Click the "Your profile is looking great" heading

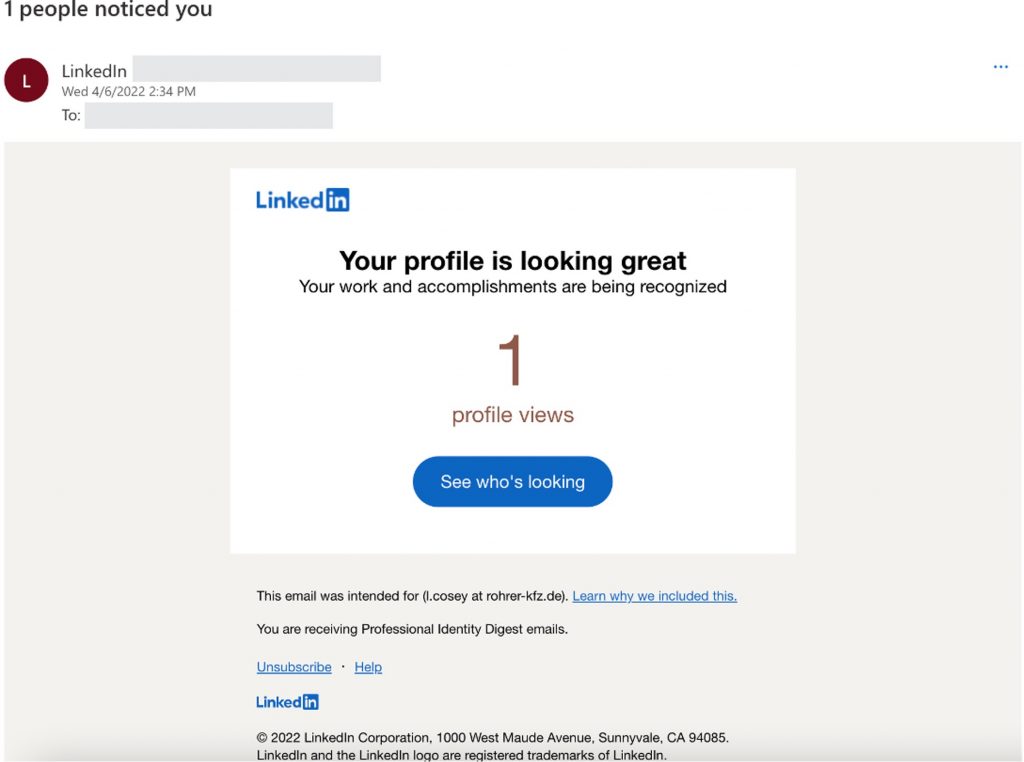tap(512, 261)
